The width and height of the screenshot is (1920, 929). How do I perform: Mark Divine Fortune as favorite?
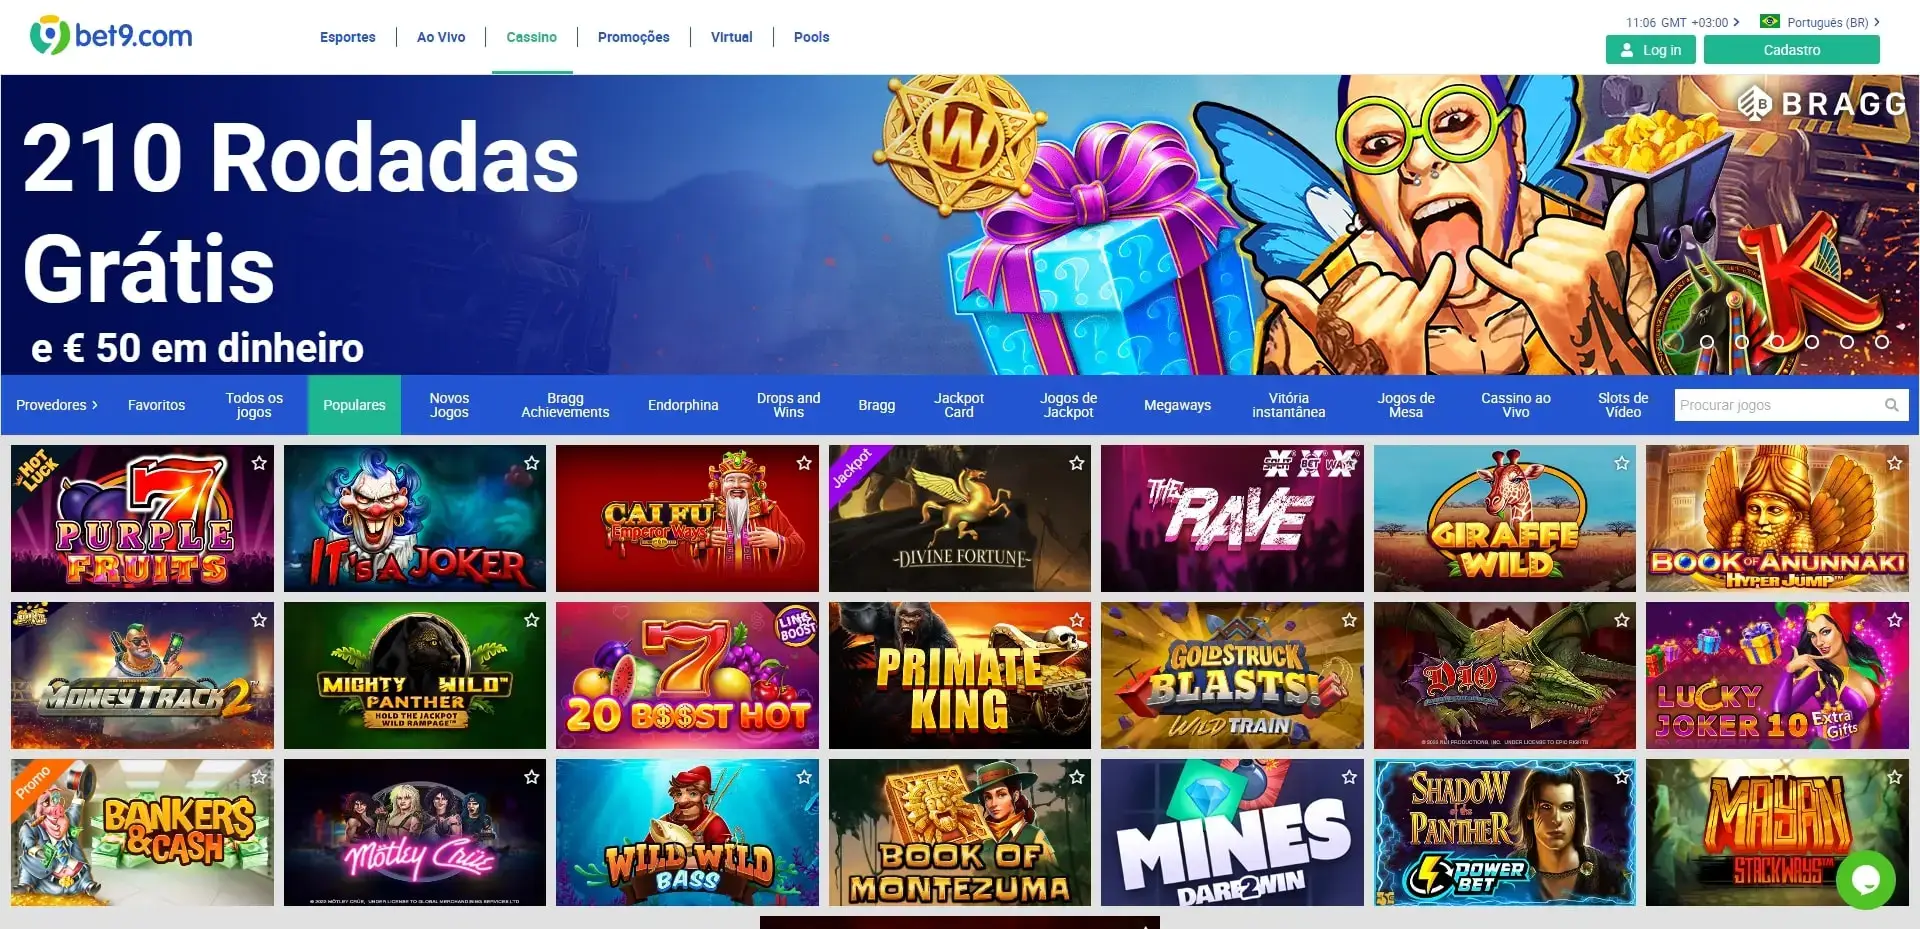[1077, 463]
